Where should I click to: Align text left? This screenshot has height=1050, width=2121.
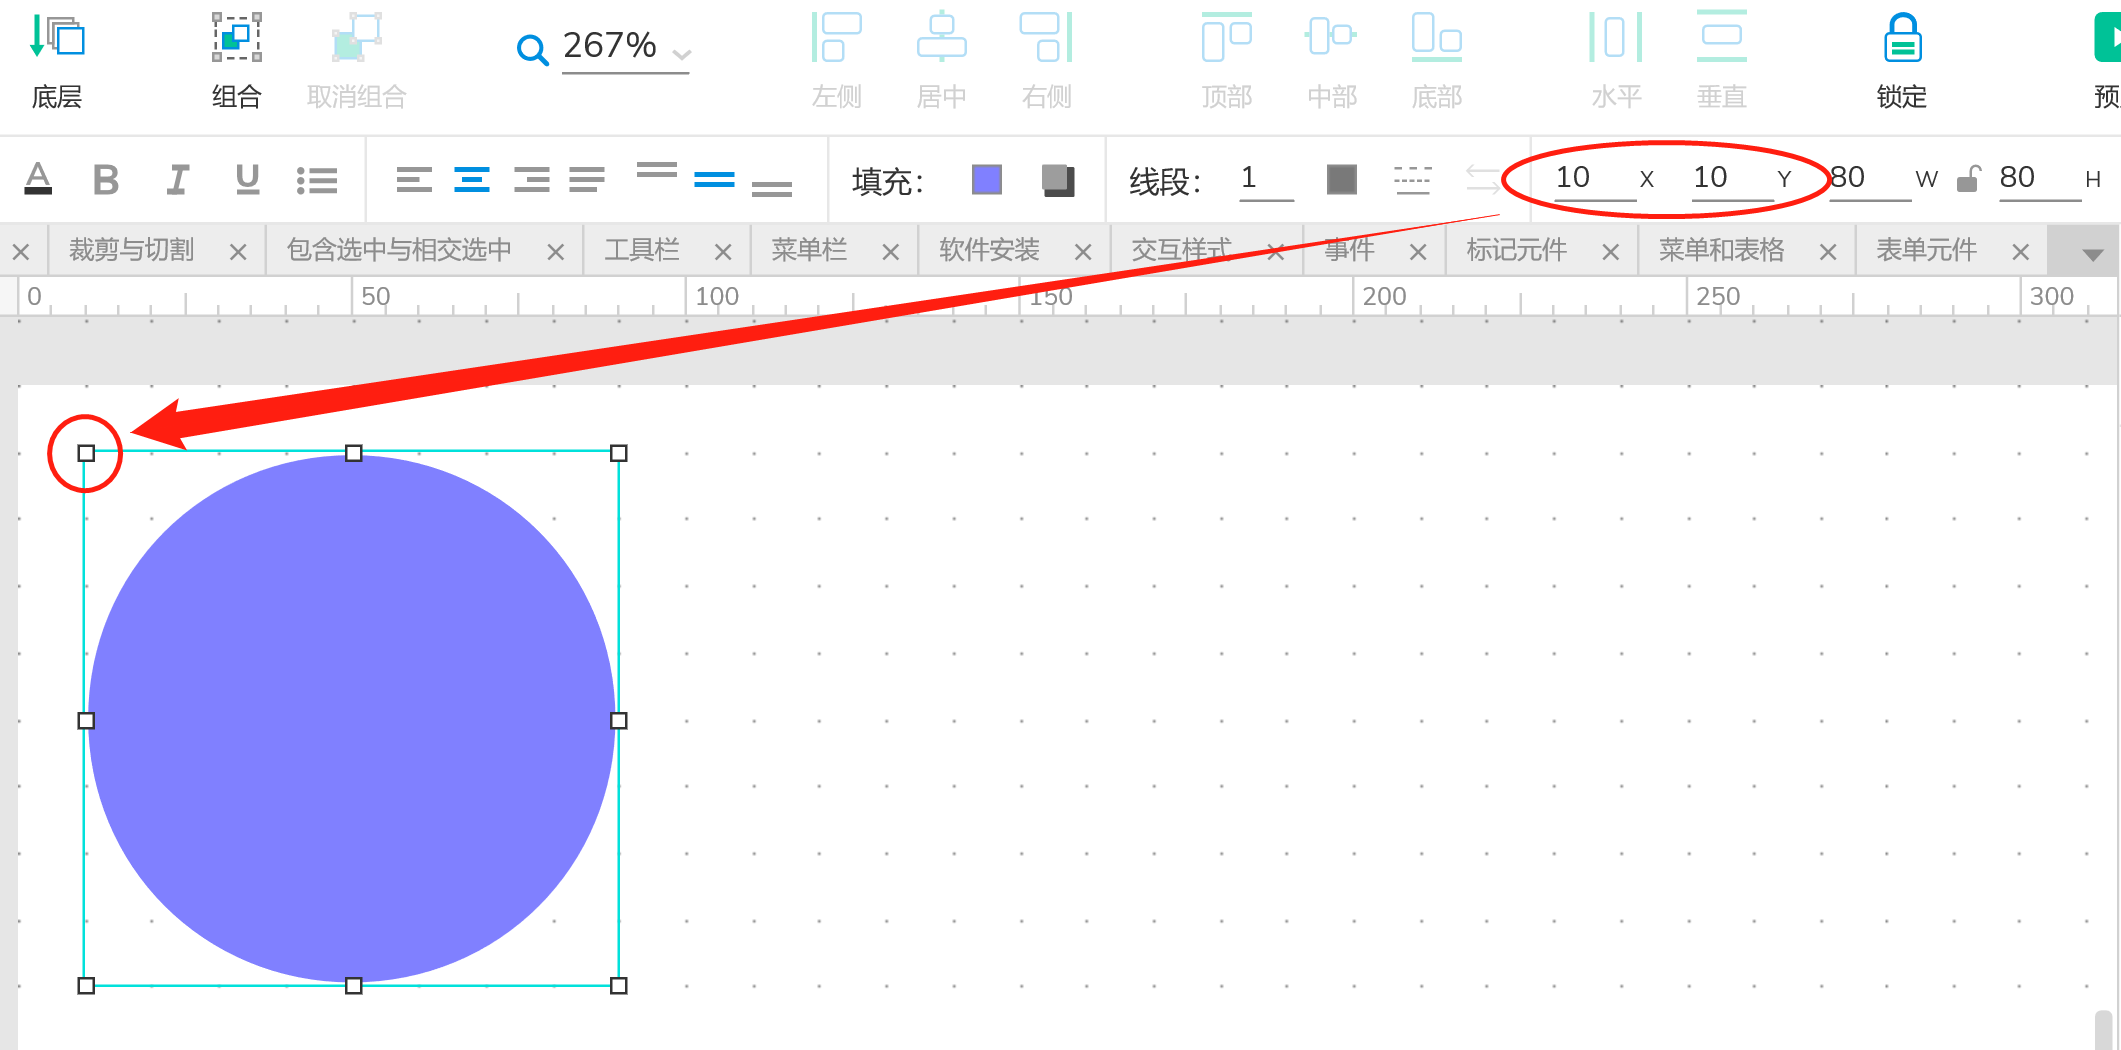[414, 180]
